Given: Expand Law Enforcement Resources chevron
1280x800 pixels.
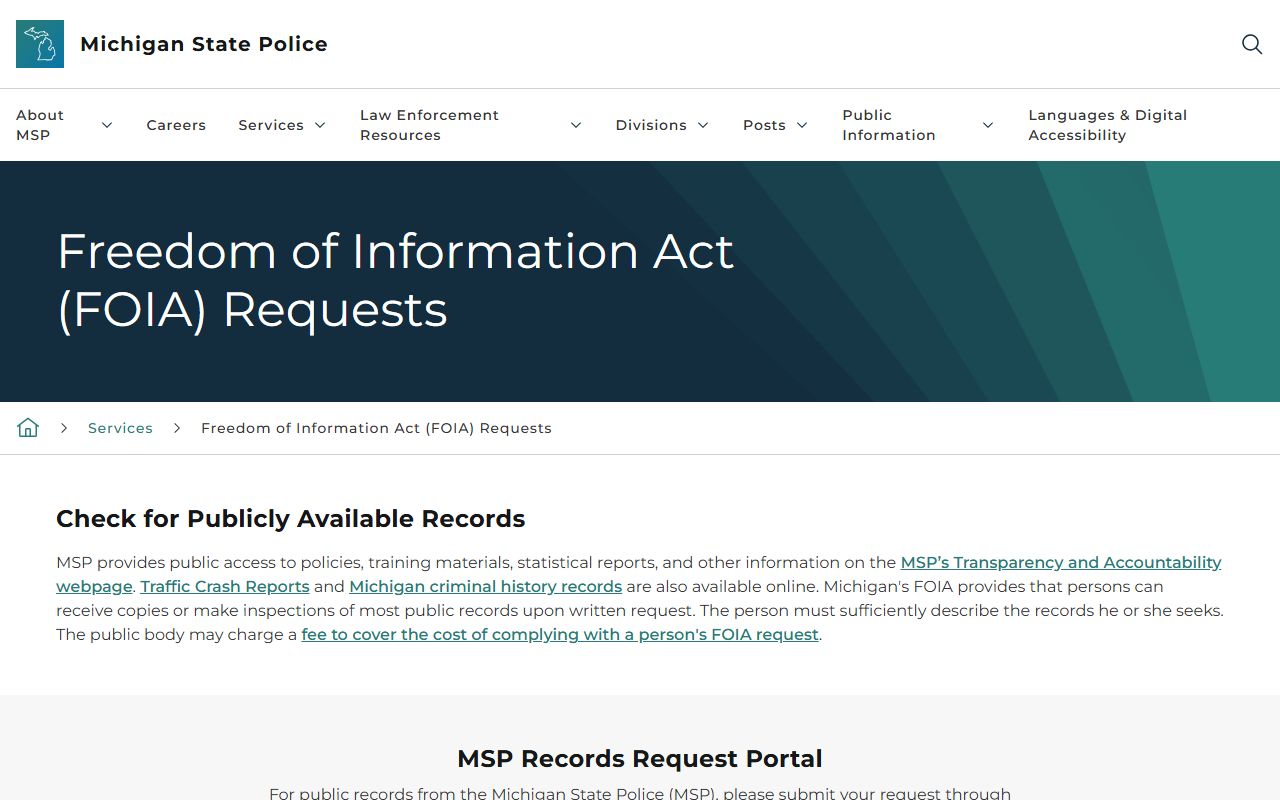Looking at the screenshot, I should 576,125.
